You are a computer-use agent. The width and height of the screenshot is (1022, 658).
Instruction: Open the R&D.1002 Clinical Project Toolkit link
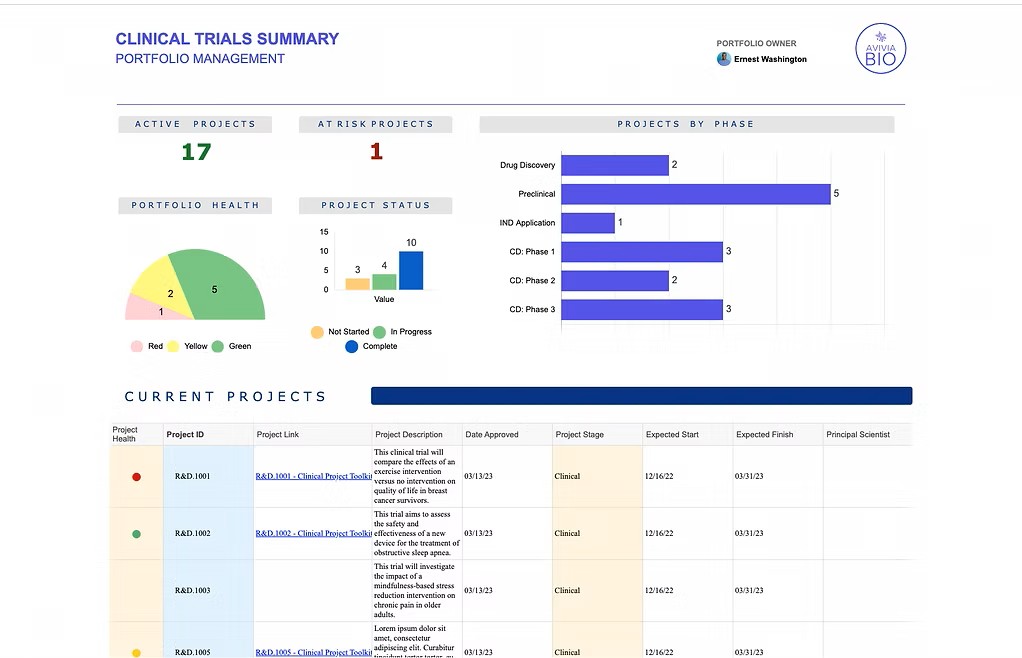click(x=313, y=533)
